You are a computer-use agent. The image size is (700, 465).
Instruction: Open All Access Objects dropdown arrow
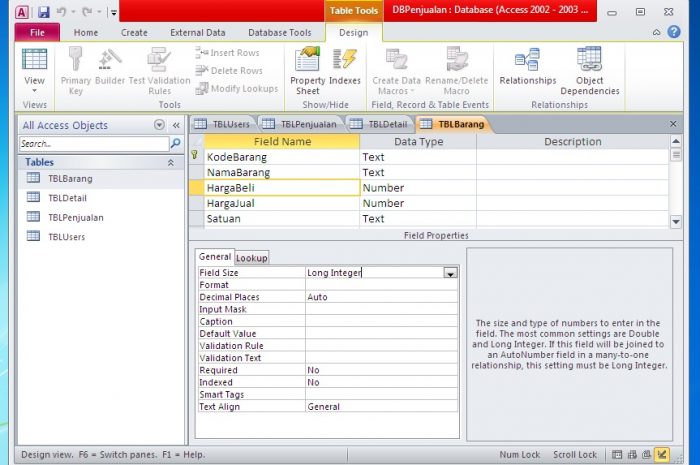tap(159, 125)
